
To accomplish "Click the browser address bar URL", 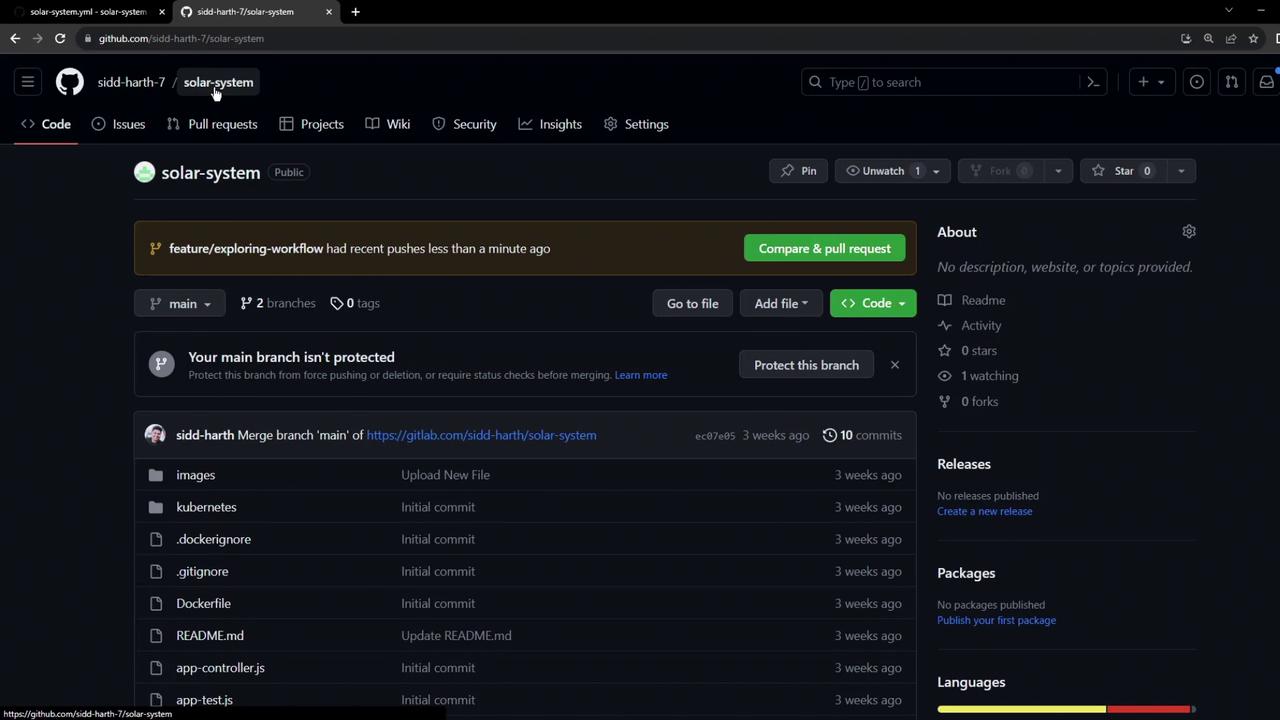I will pyautogui.click(x=181, y=38).
